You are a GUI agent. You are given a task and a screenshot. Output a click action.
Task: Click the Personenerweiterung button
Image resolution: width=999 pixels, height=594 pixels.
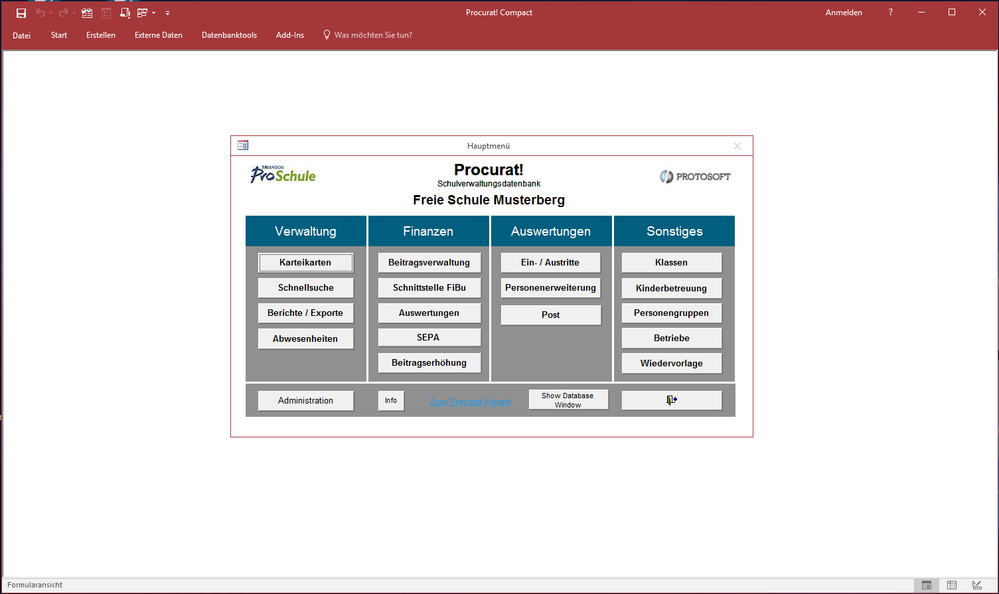(x=550, y=288)
